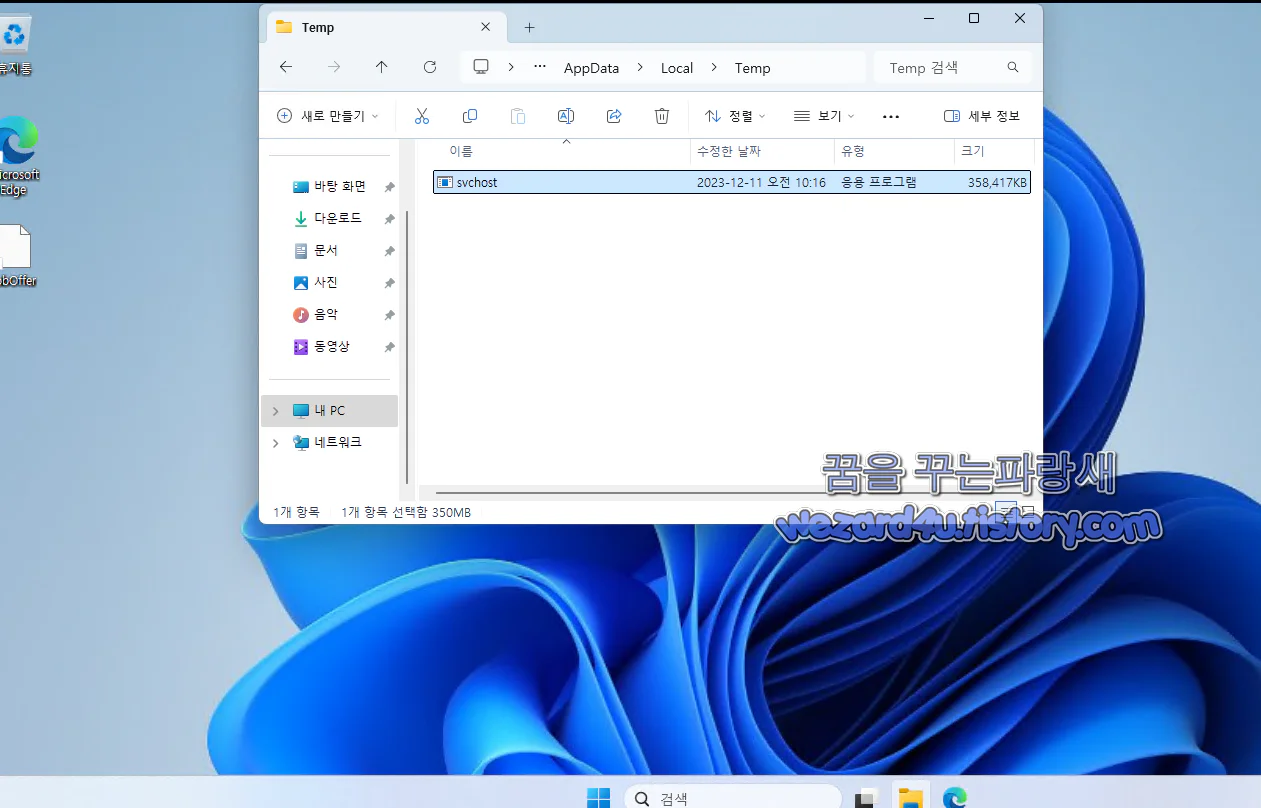Click the pin icon next to 동영상
The image size is (1261, 808).
[x=389, y=347]
